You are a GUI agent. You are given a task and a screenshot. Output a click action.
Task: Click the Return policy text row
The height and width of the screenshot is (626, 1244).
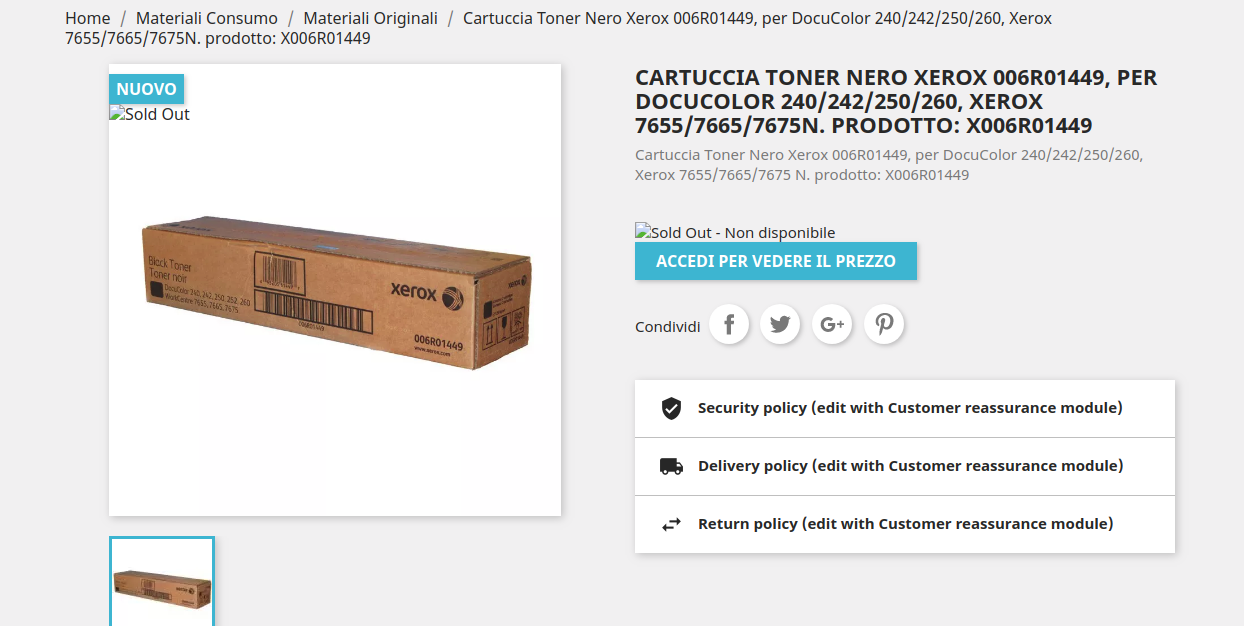coord(905,524)
